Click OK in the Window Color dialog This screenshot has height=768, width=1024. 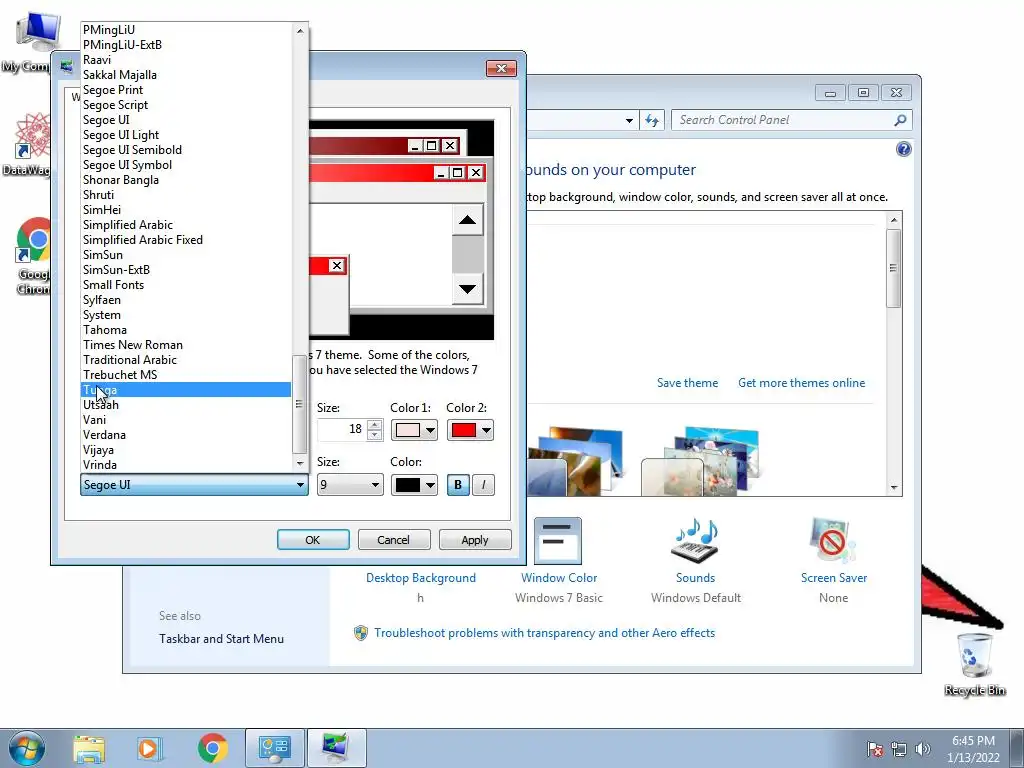pos(313,540)
